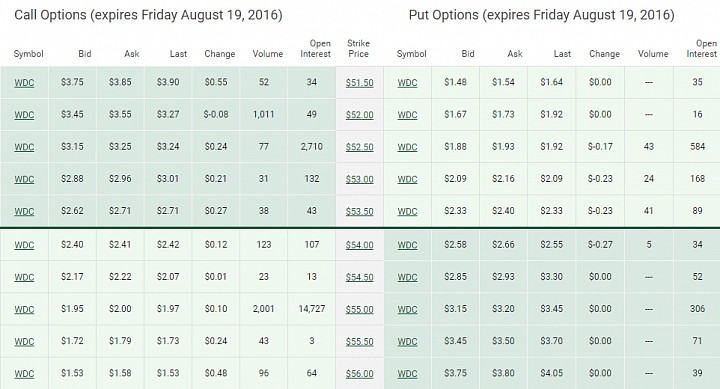
Task: Select the put options Change column header
Action: point(604,54)
